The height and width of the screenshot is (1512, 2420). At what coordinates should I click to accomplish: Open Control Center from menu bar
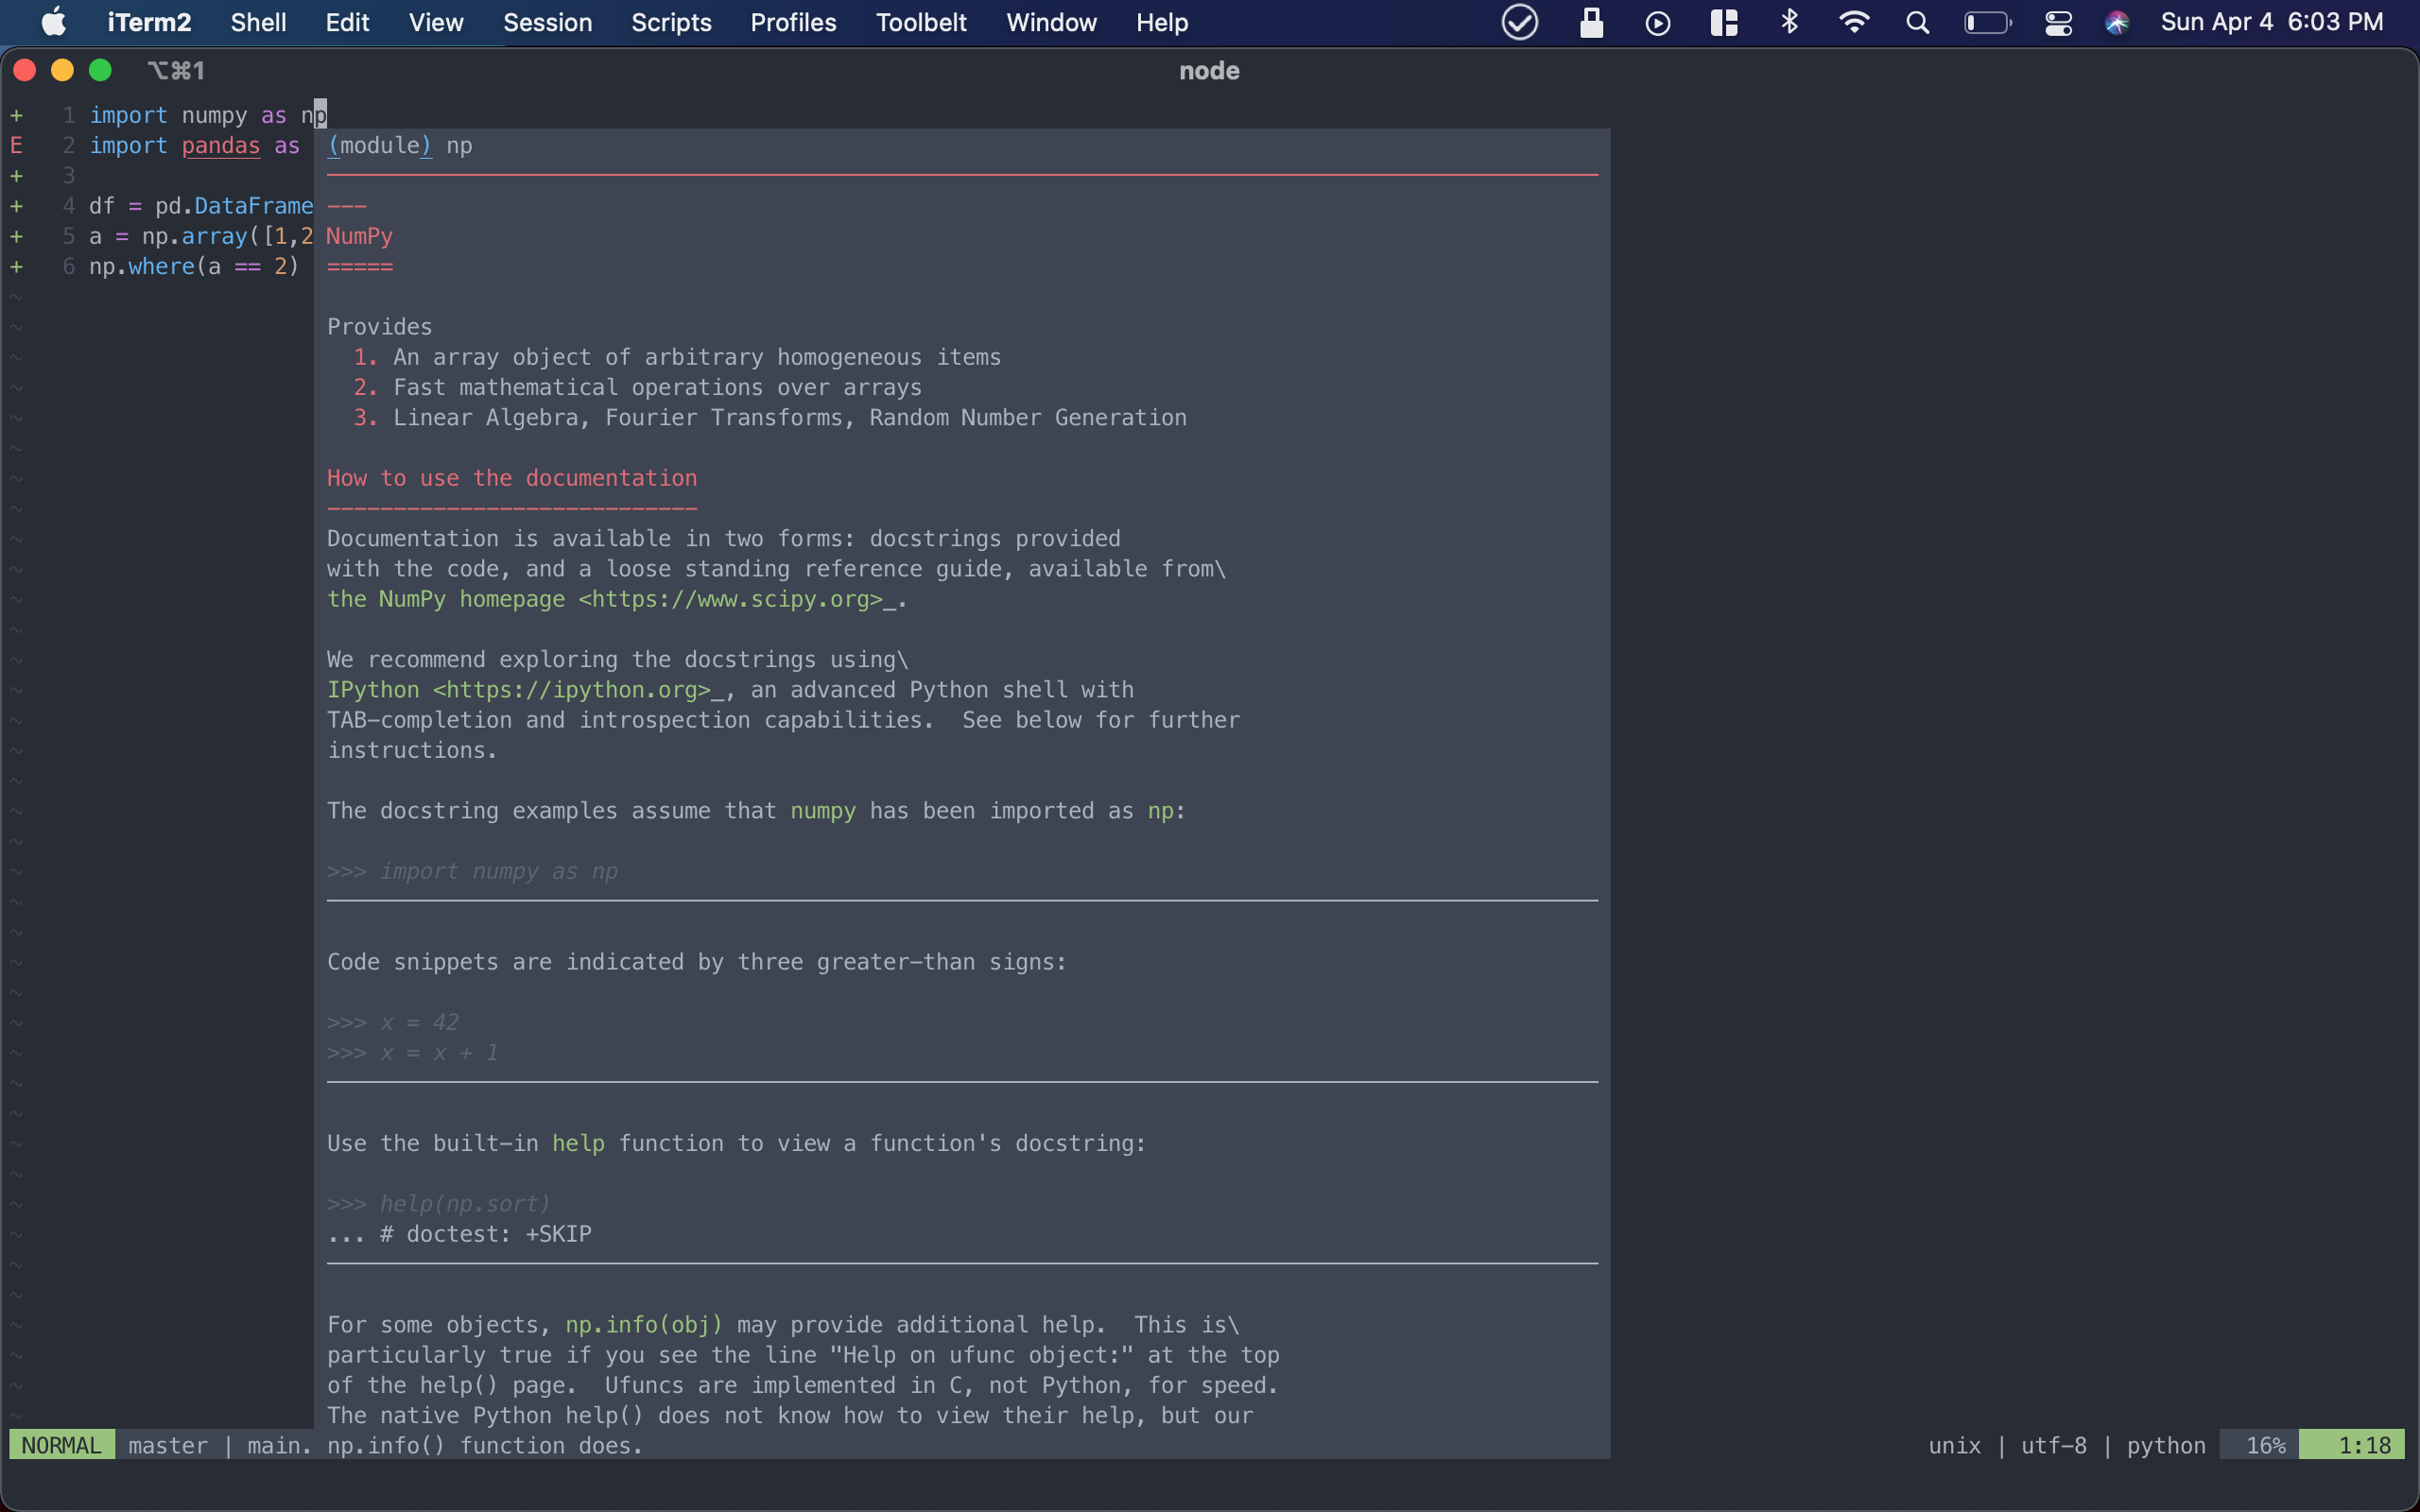click(x=2058, y=22)
